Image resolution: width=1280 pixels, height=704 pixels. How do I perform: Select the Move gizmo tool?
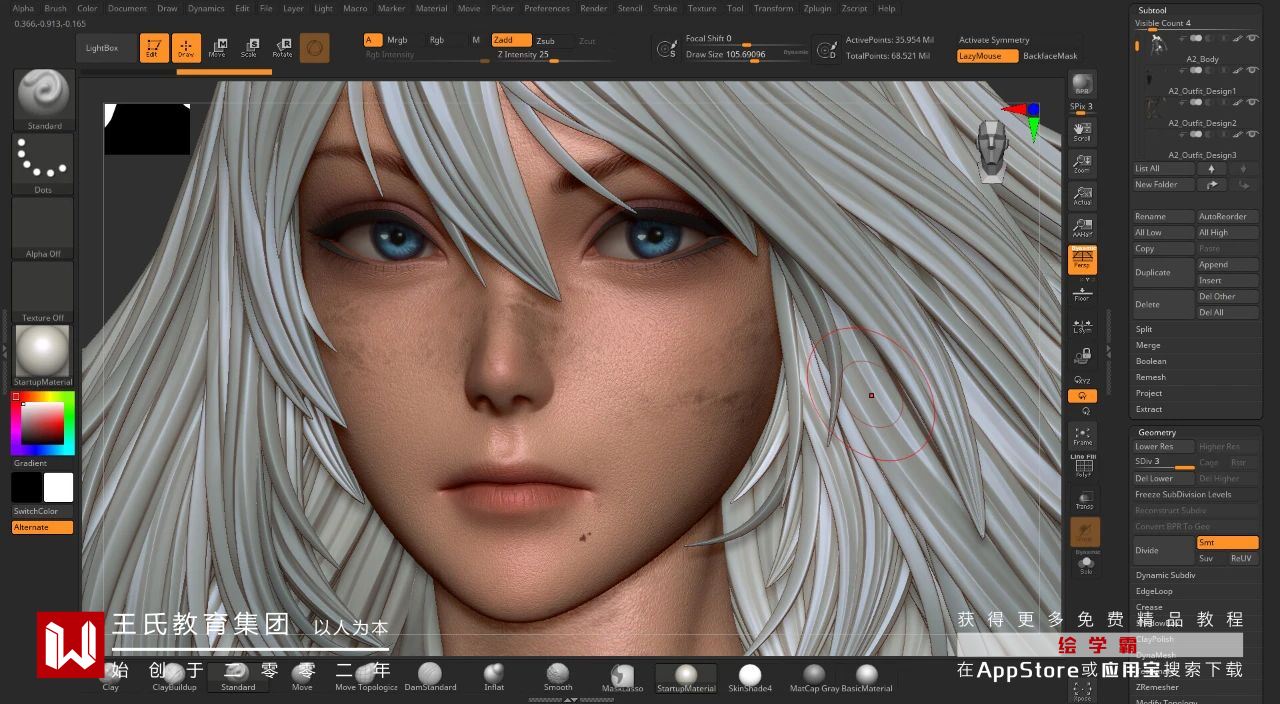click(x=217, y=47)
